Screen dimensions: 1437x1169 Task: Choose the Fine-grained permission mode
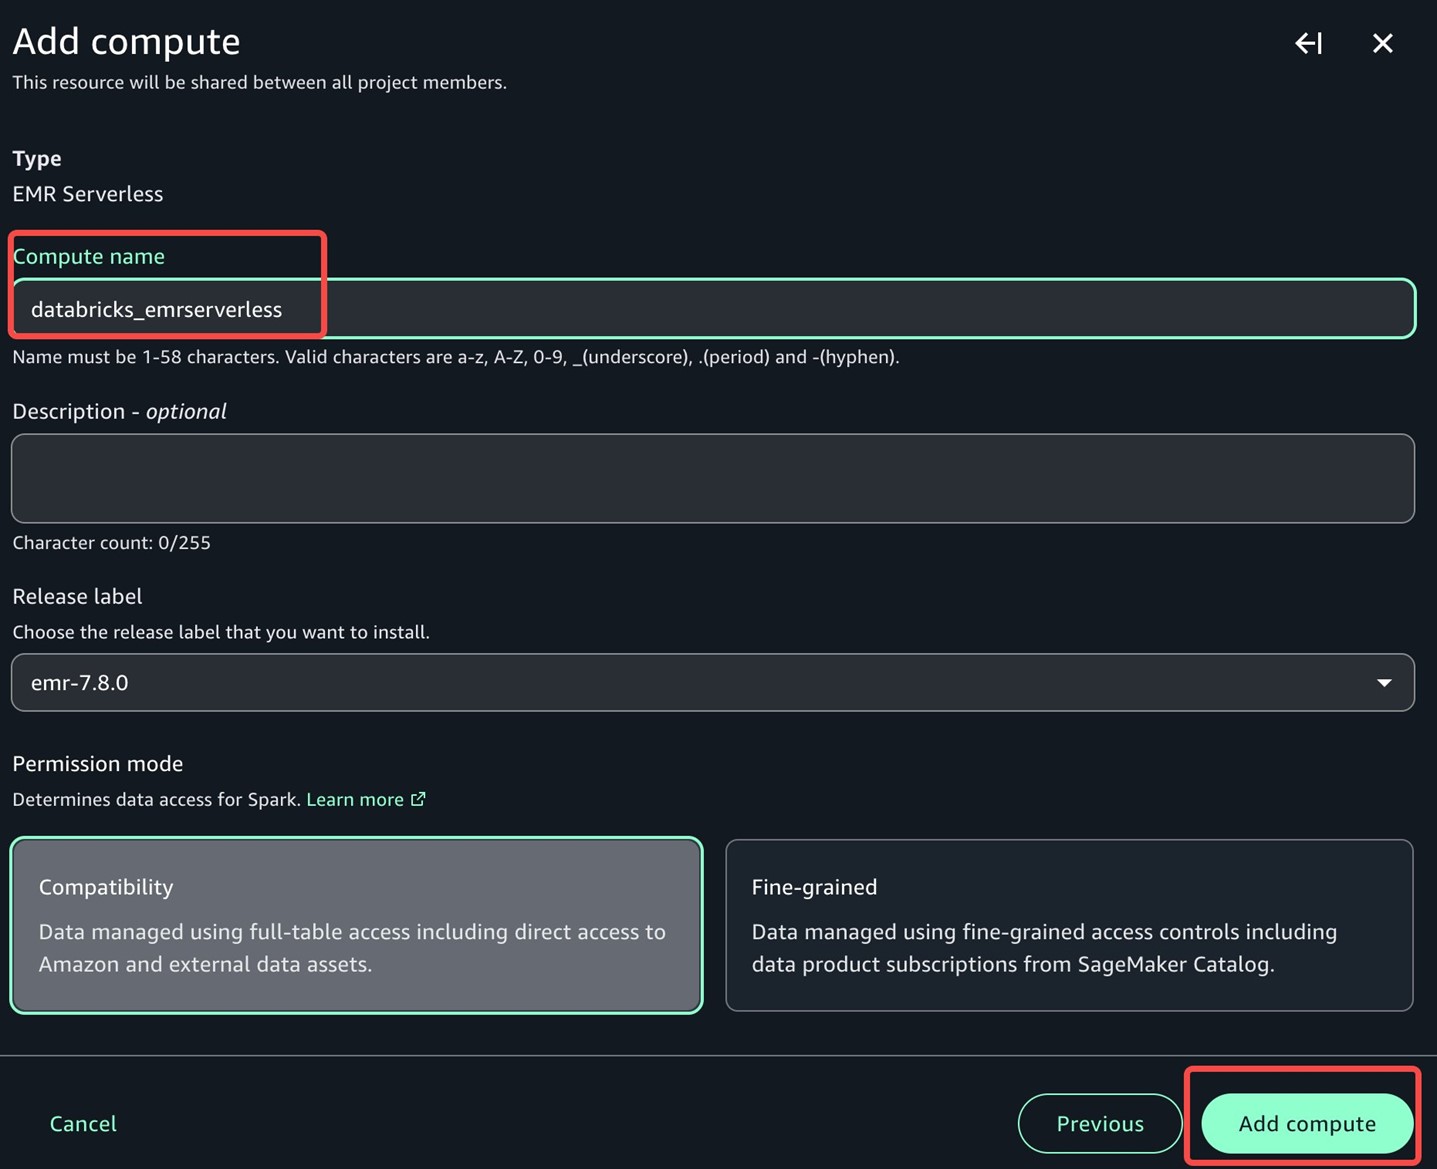1068,925
